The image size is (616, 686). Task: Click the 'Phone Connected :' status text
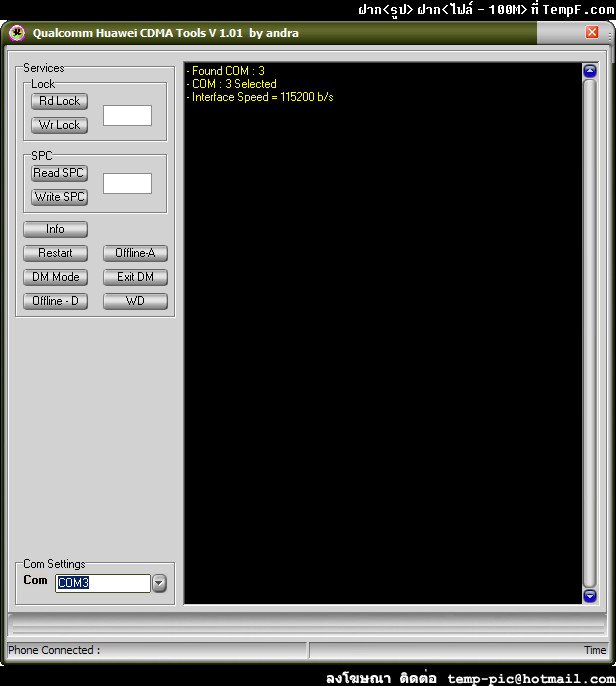click(x=54, y=650)
